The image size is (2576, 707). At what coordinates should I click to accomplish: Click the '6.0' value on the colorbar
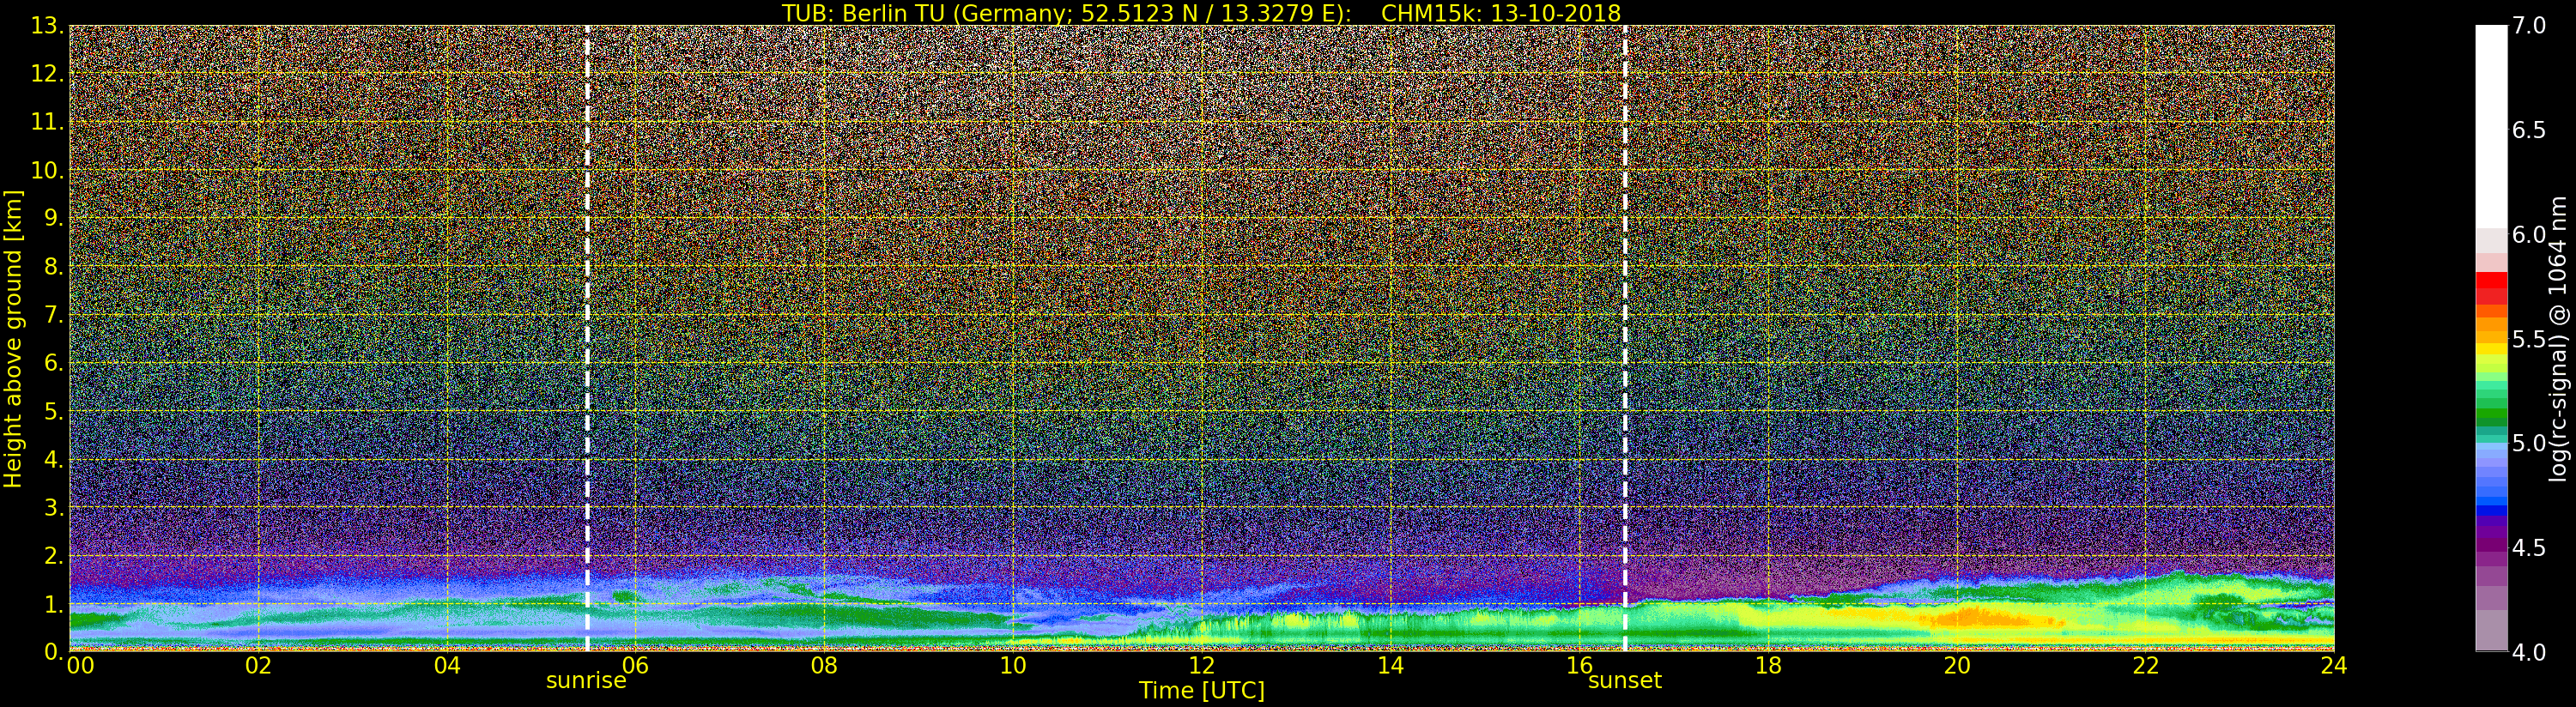point(2529,235)
